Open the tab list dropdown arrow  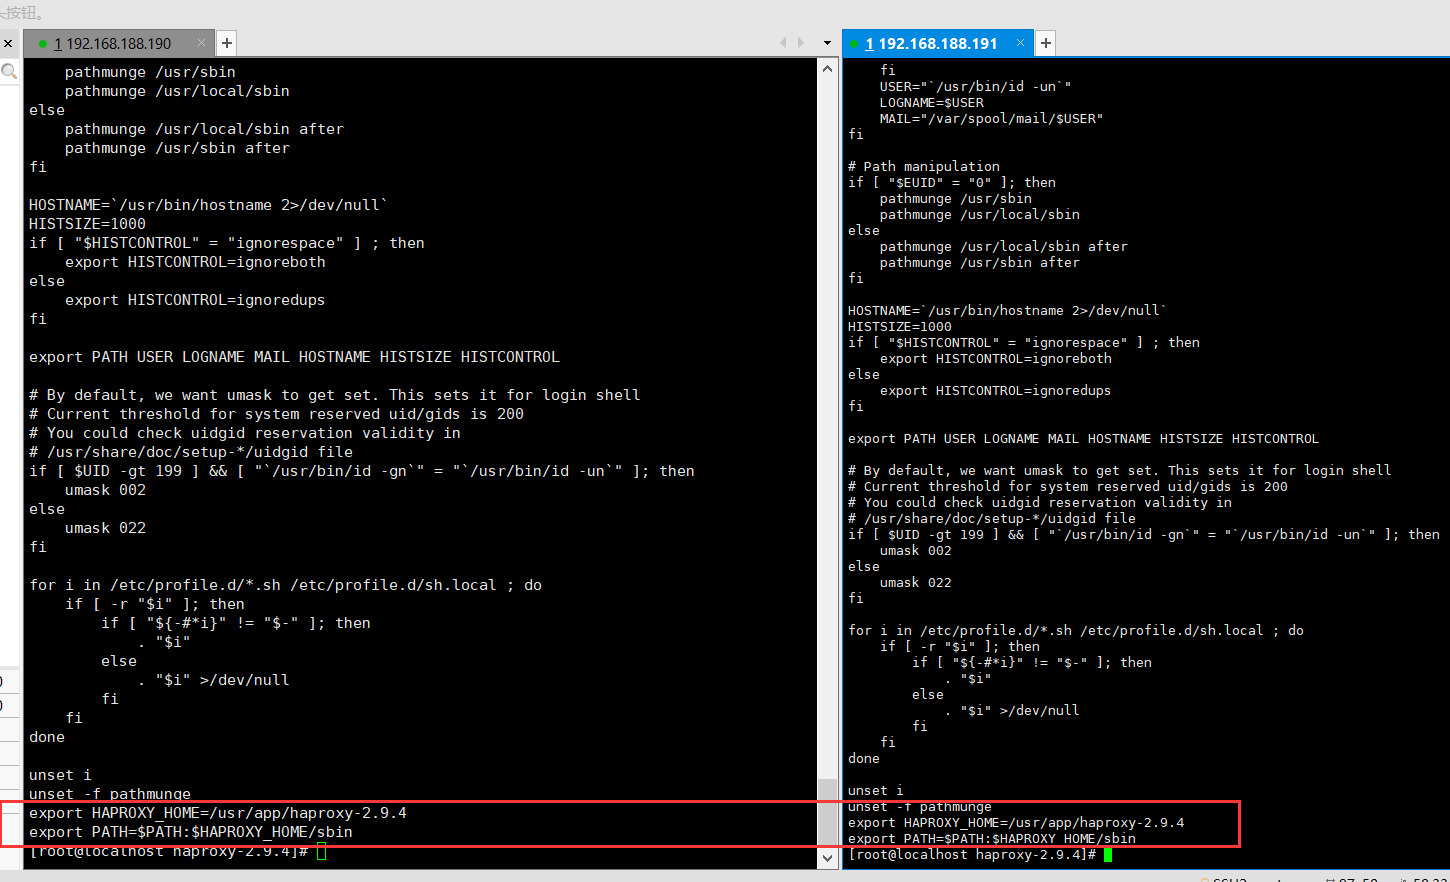[x=827, y=43]
